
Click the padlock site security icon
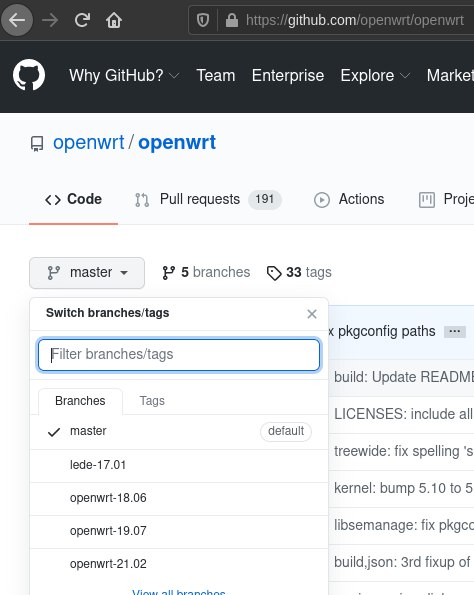(231, 20)
